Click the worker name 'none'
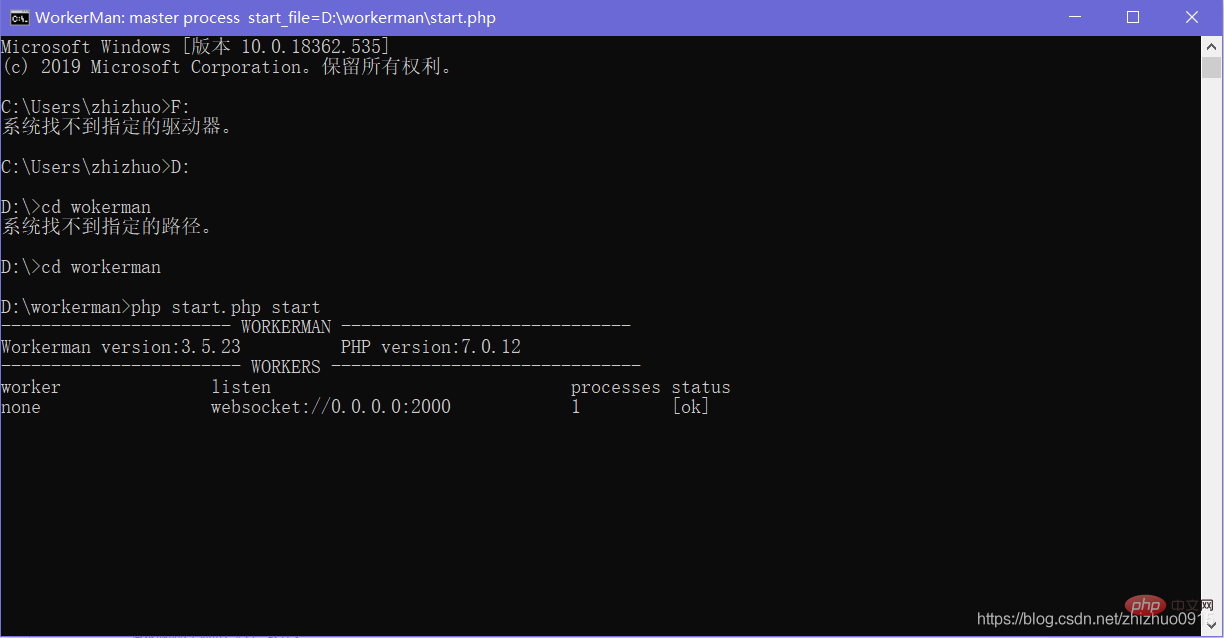This screenshot has width=1224, height=638. [21, 407]
